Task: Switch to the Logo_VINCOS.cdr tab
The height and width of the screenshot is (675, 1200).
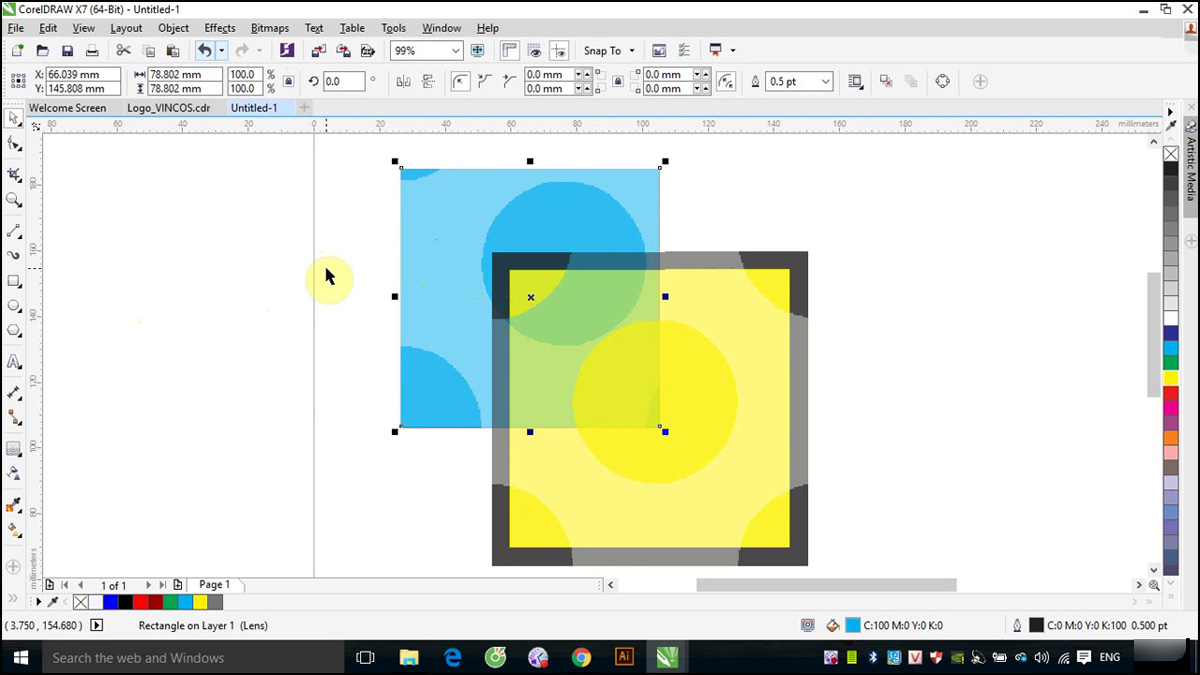Action: 168,107
